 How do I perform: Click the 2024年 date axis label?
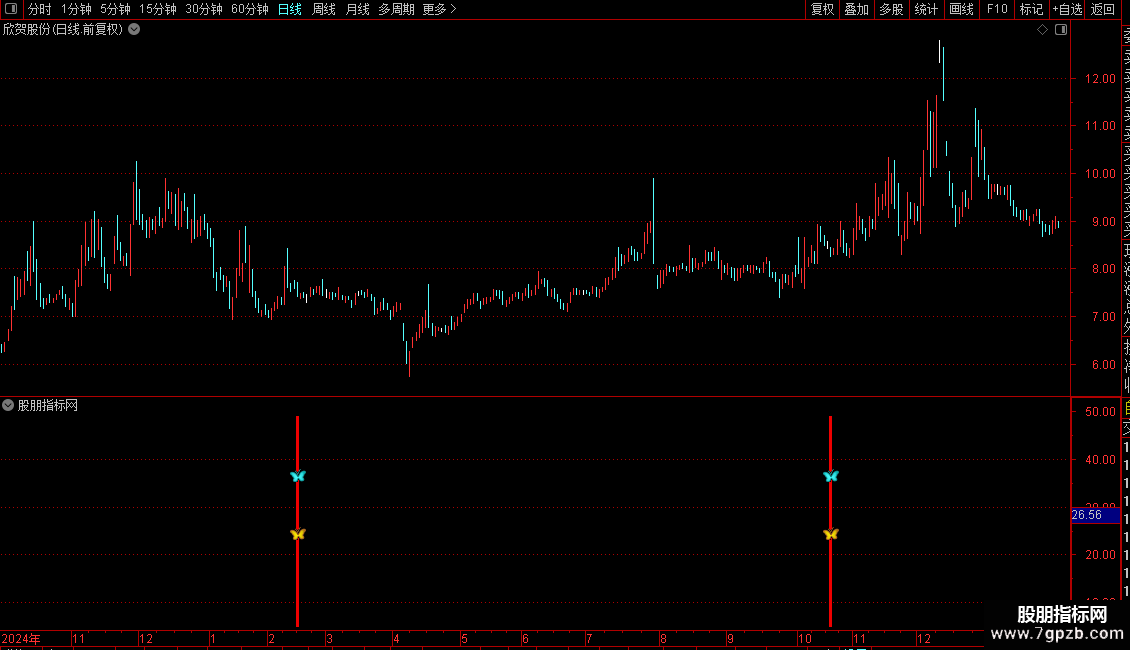(x=21, y=638)
